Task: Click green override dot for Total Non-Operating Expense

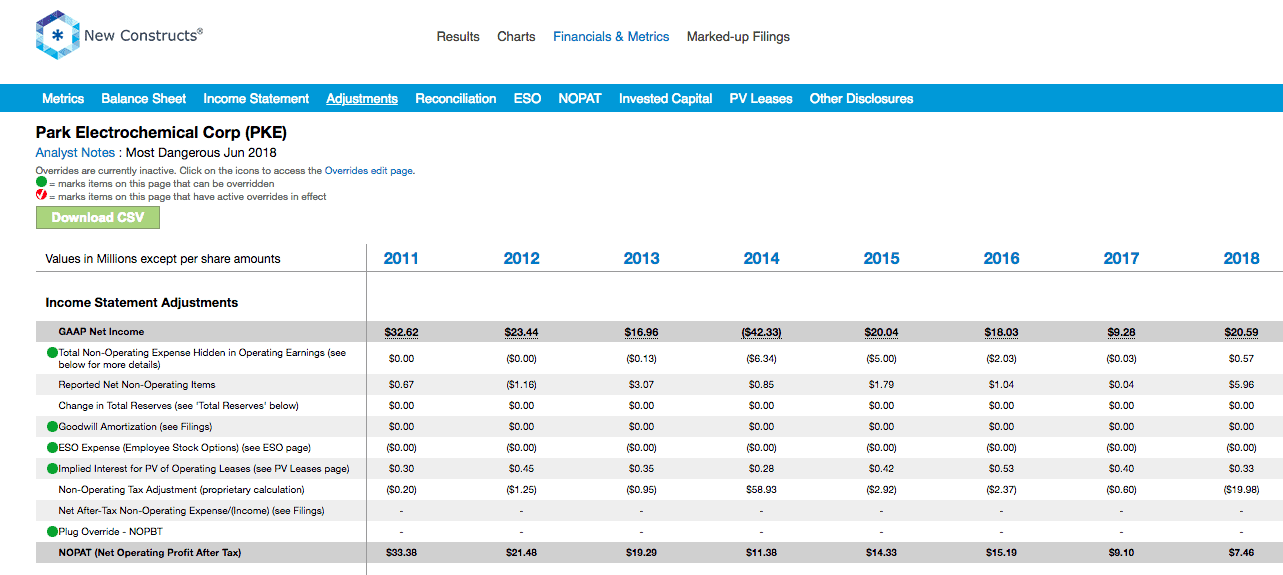Action: tap(52, 353)
